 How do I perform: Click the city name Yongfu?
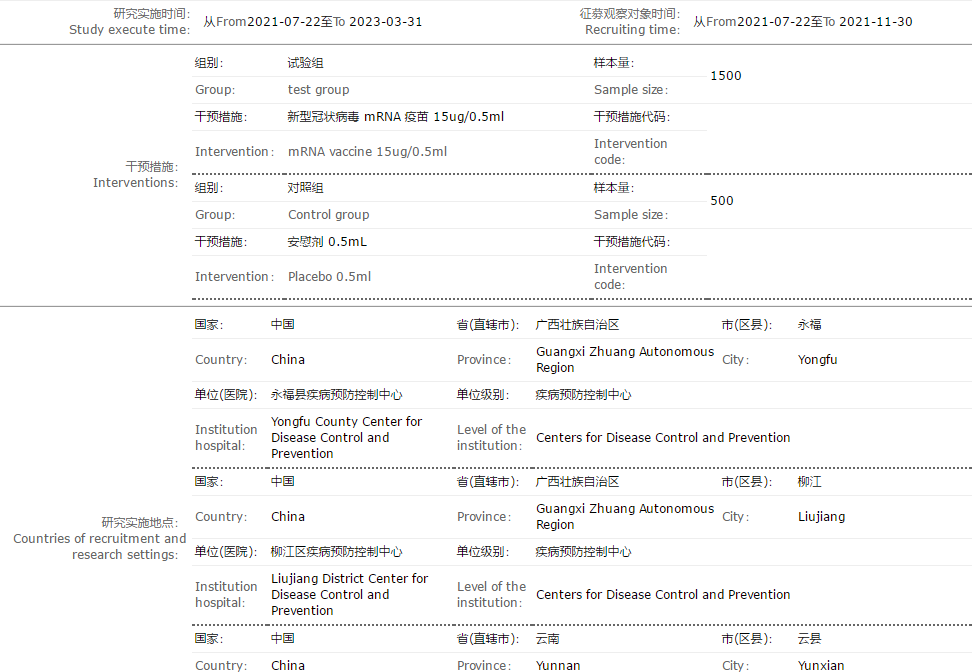817,360
